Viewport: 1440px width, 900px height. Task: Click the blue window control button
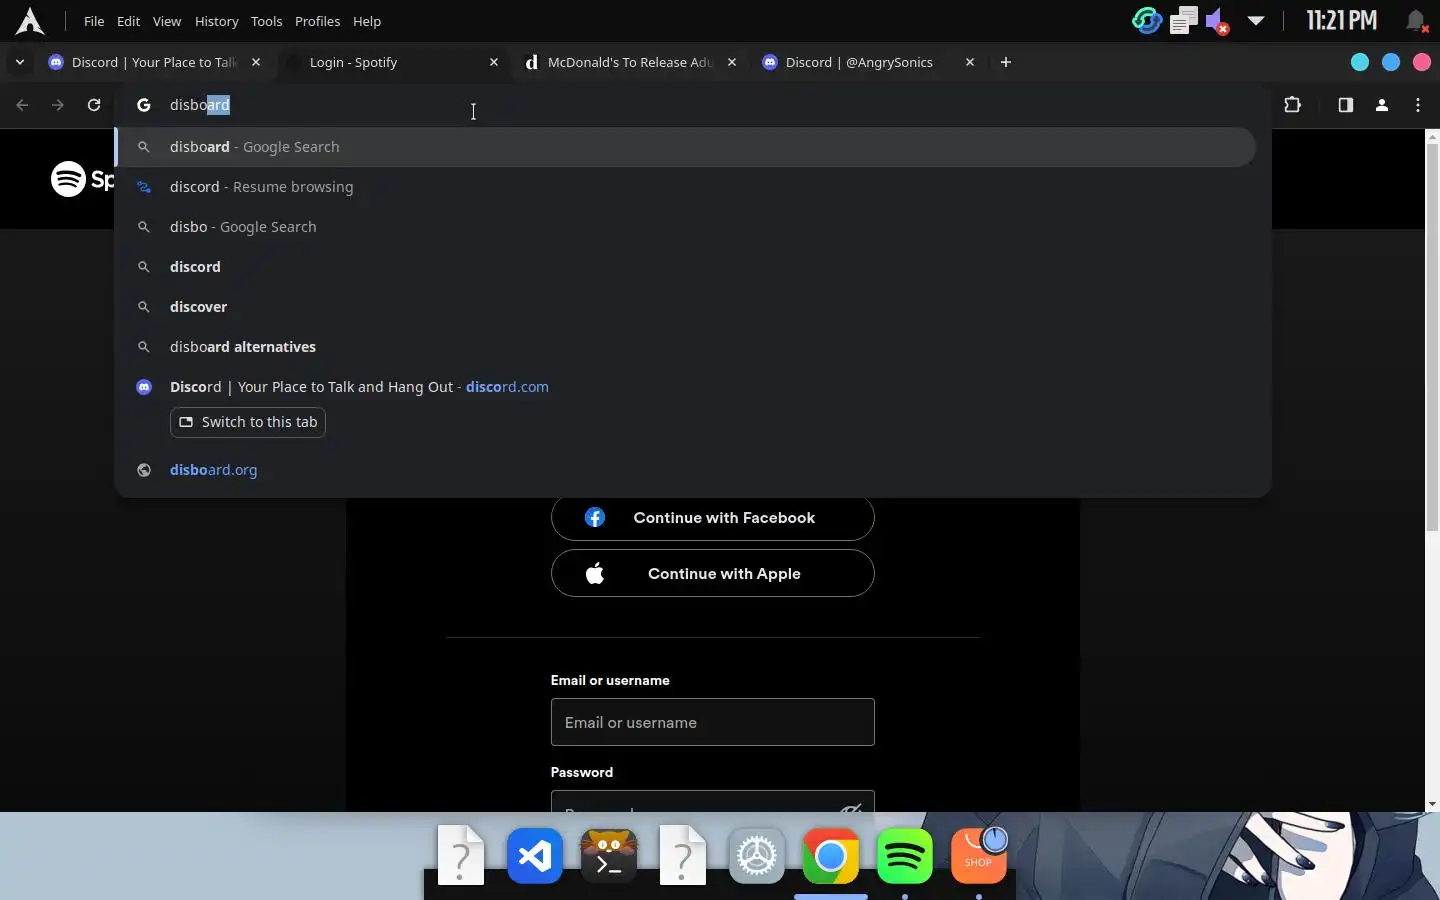[x=1391, y=62]
